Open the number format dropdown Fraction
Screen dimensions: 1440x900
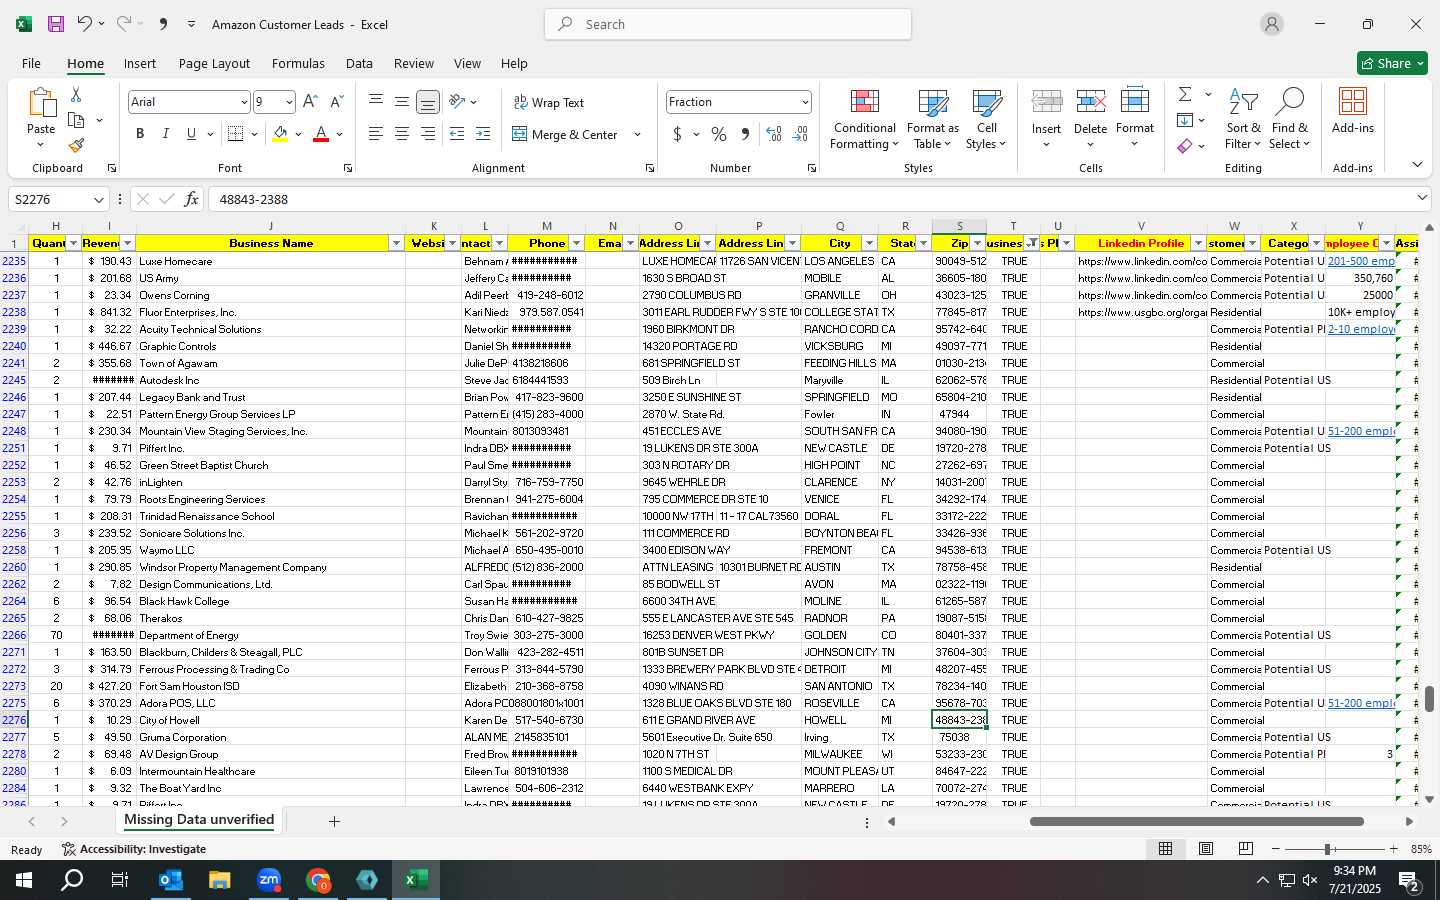(805, 102)
